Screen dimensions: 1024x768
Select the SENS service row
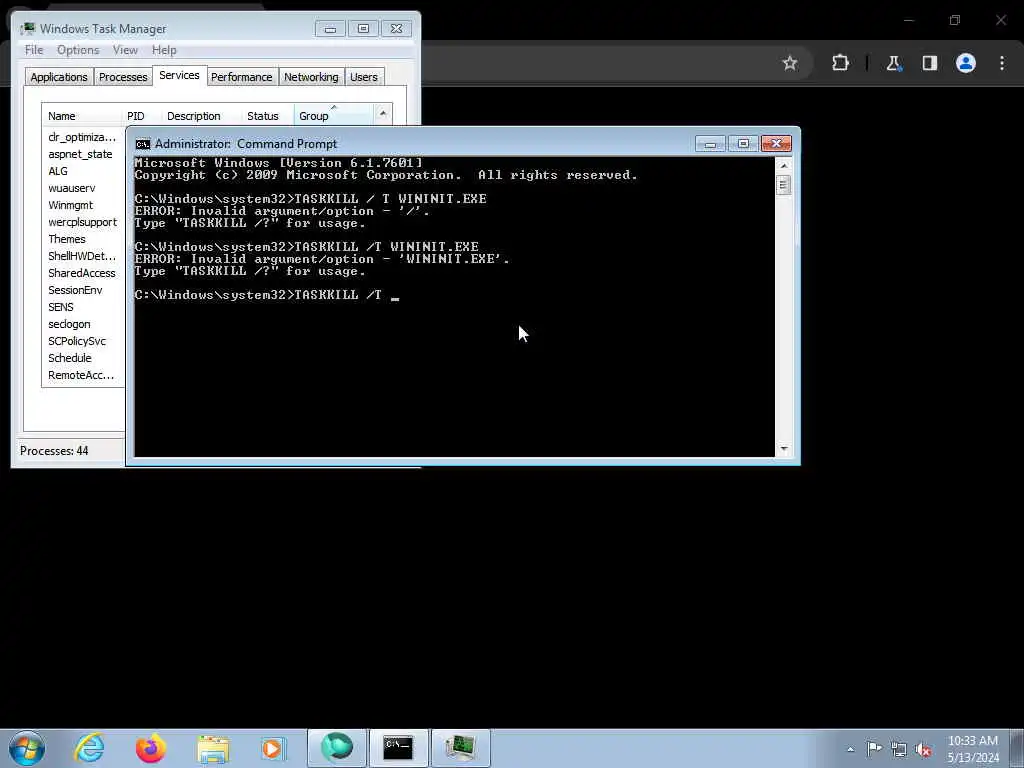coord(82,307)
